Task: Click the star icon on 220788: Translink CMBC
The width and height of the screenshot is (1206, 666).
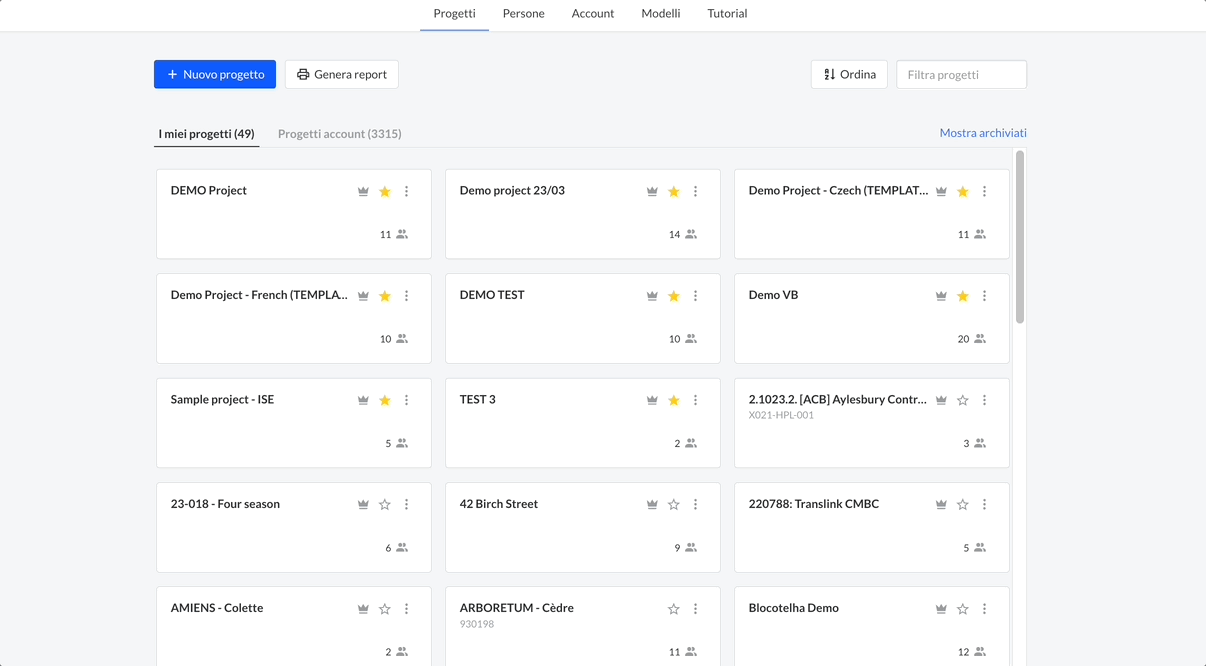Action: click(963, 505)
